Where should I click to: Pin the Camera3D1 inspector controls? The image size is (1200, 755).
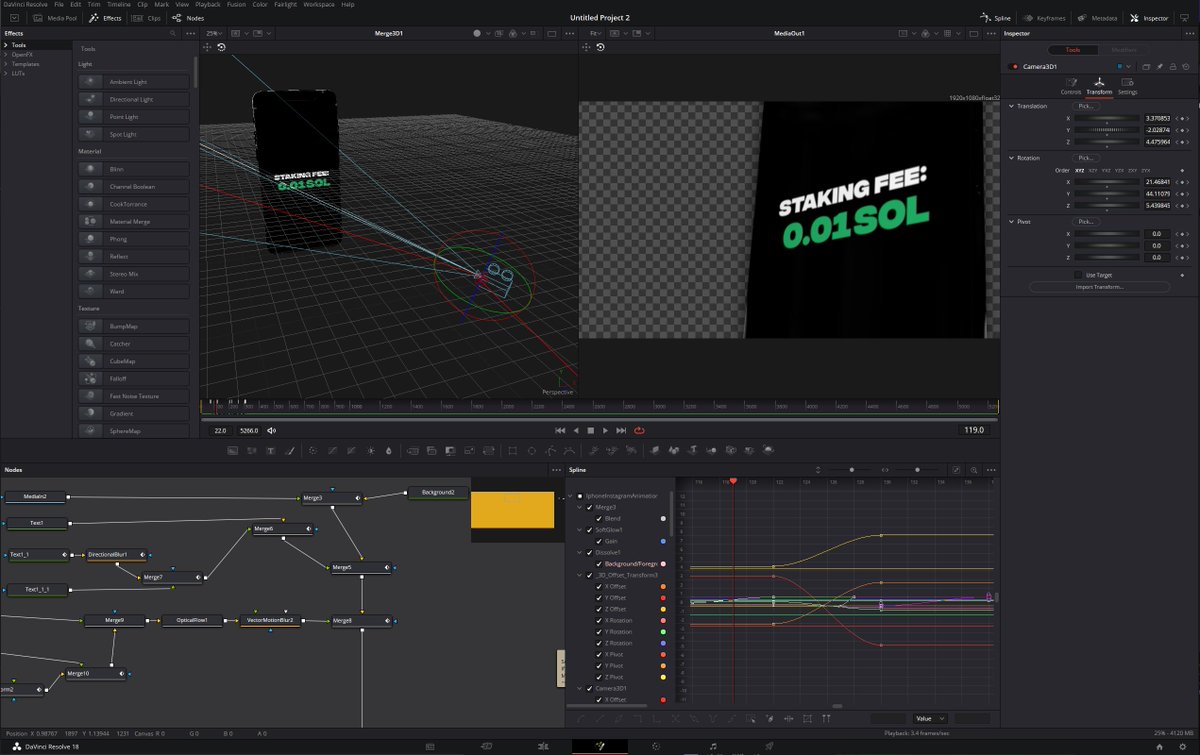(x=1158, y=67)
